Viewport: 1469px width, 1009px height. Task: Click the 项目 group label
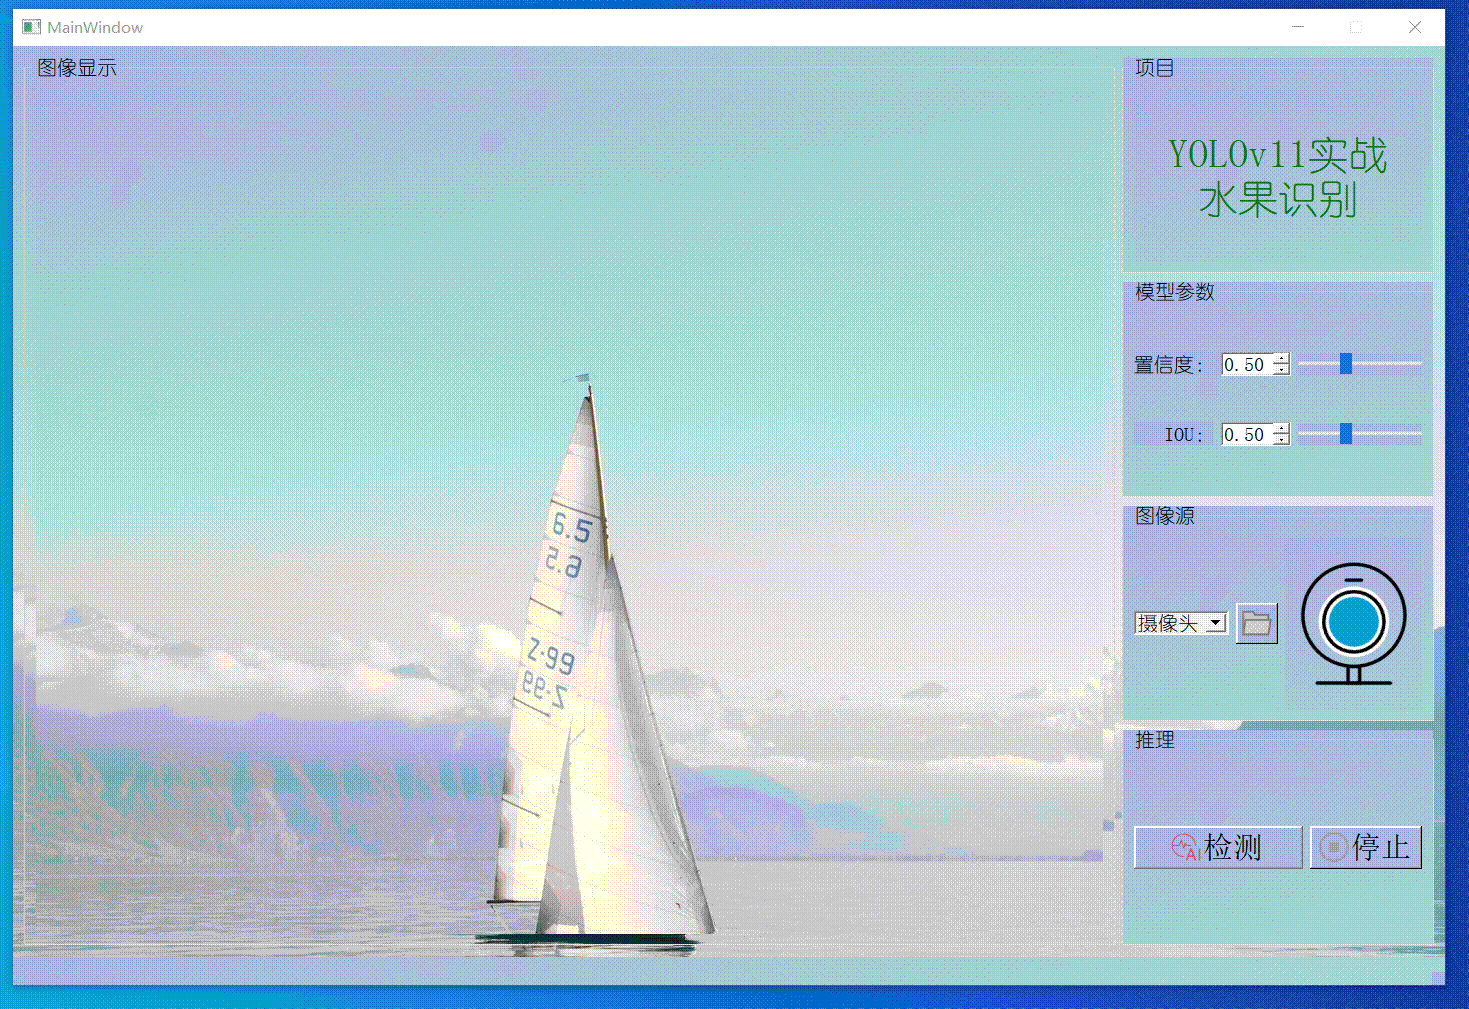tap(1155, 68)
